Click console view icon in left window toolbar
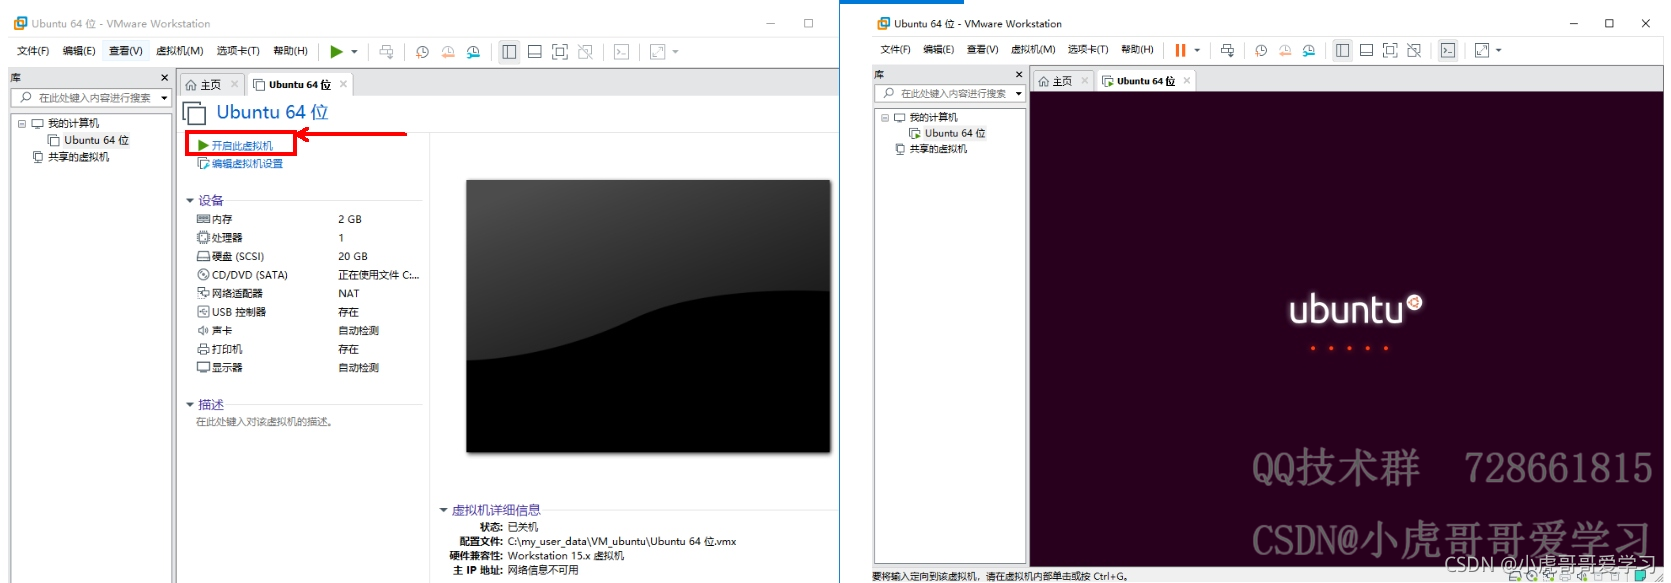 pyautogui.click(x=621, y=52)
